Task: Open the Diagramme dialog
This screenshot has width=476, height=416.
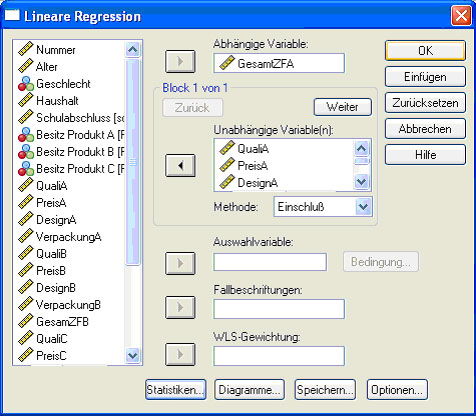Action: pos(249,390)
